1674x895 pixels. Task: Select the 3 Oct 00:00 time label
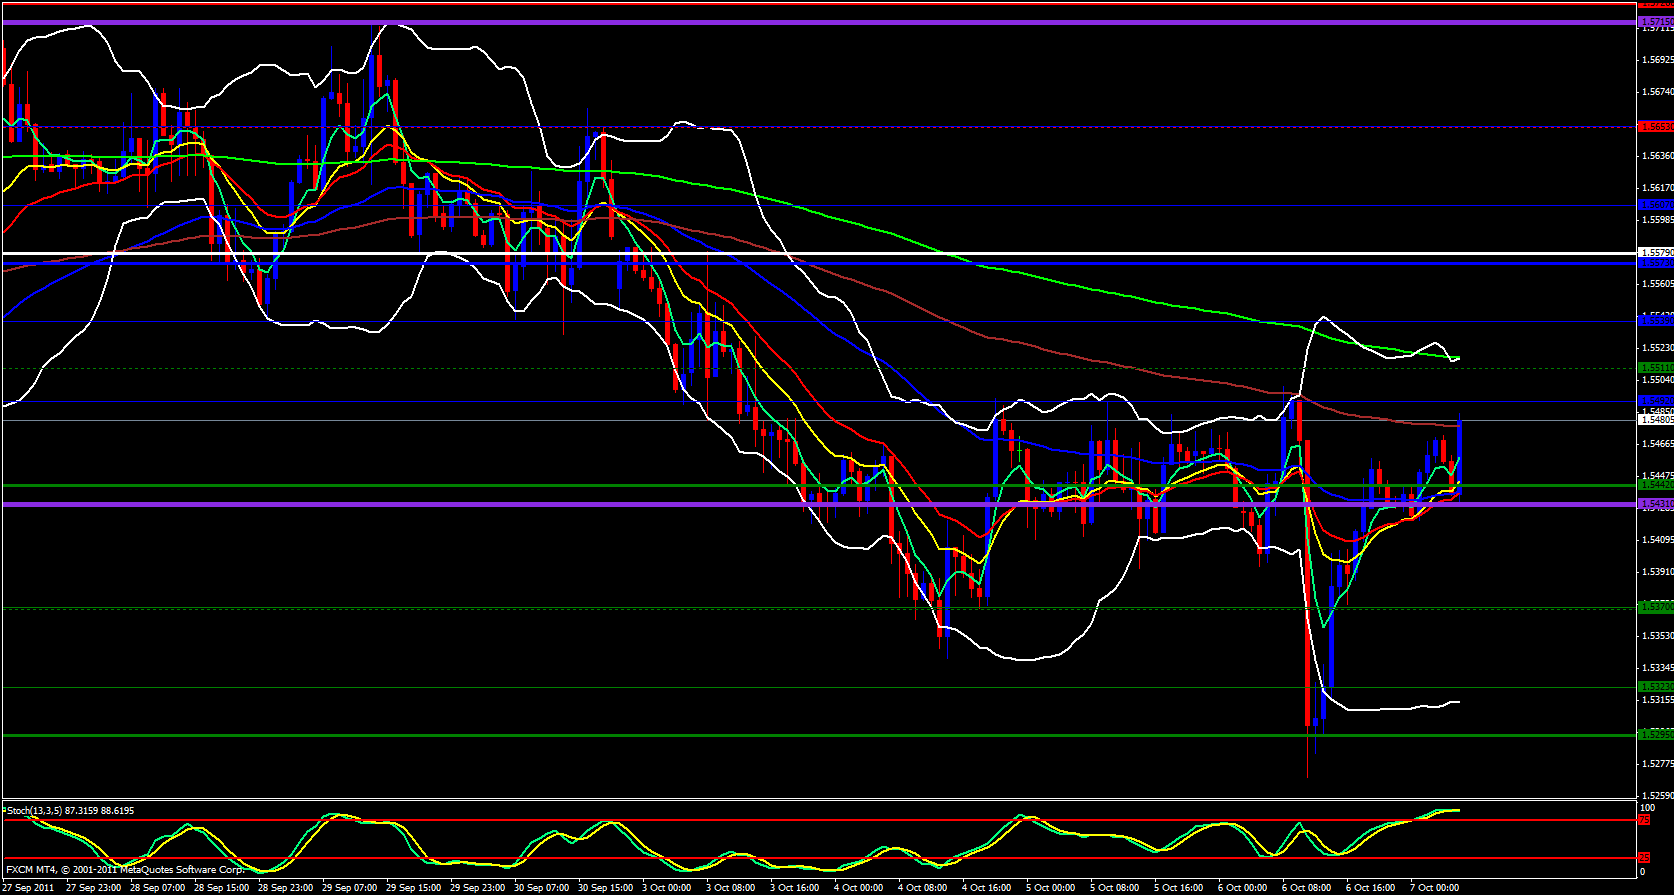point(666,888)
